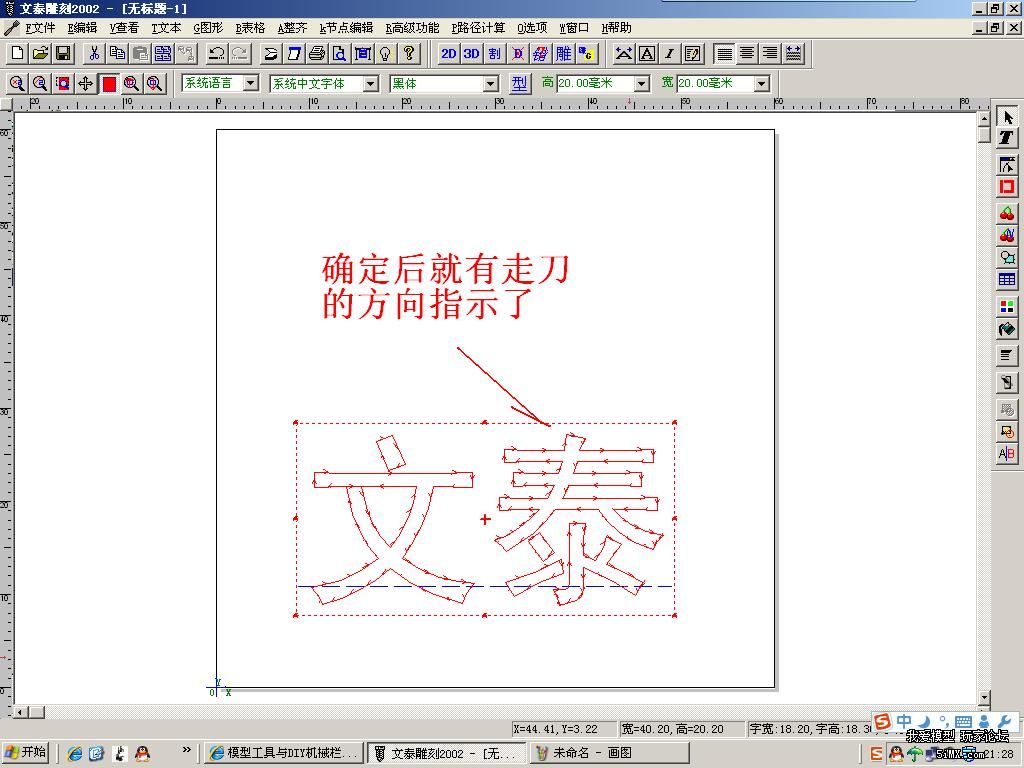Click the 文泰雕刻2002 taskbar button

[x=446, y=753]
